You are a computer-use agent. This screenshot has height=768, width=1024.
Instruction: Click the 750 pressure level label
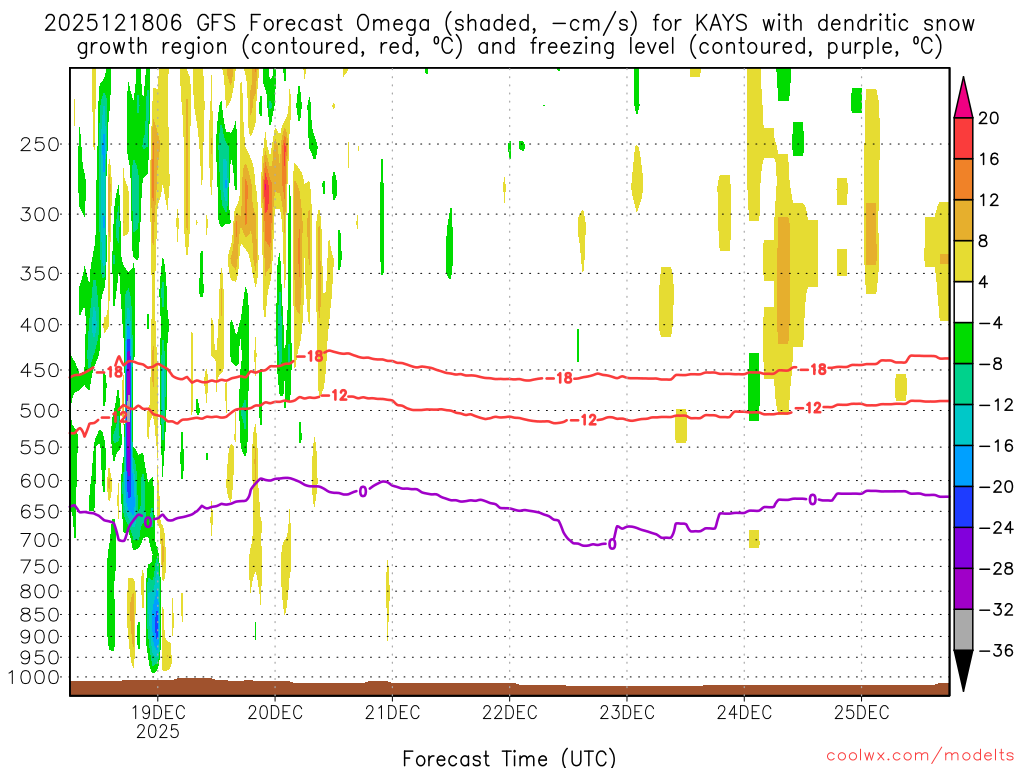(40, 567)
